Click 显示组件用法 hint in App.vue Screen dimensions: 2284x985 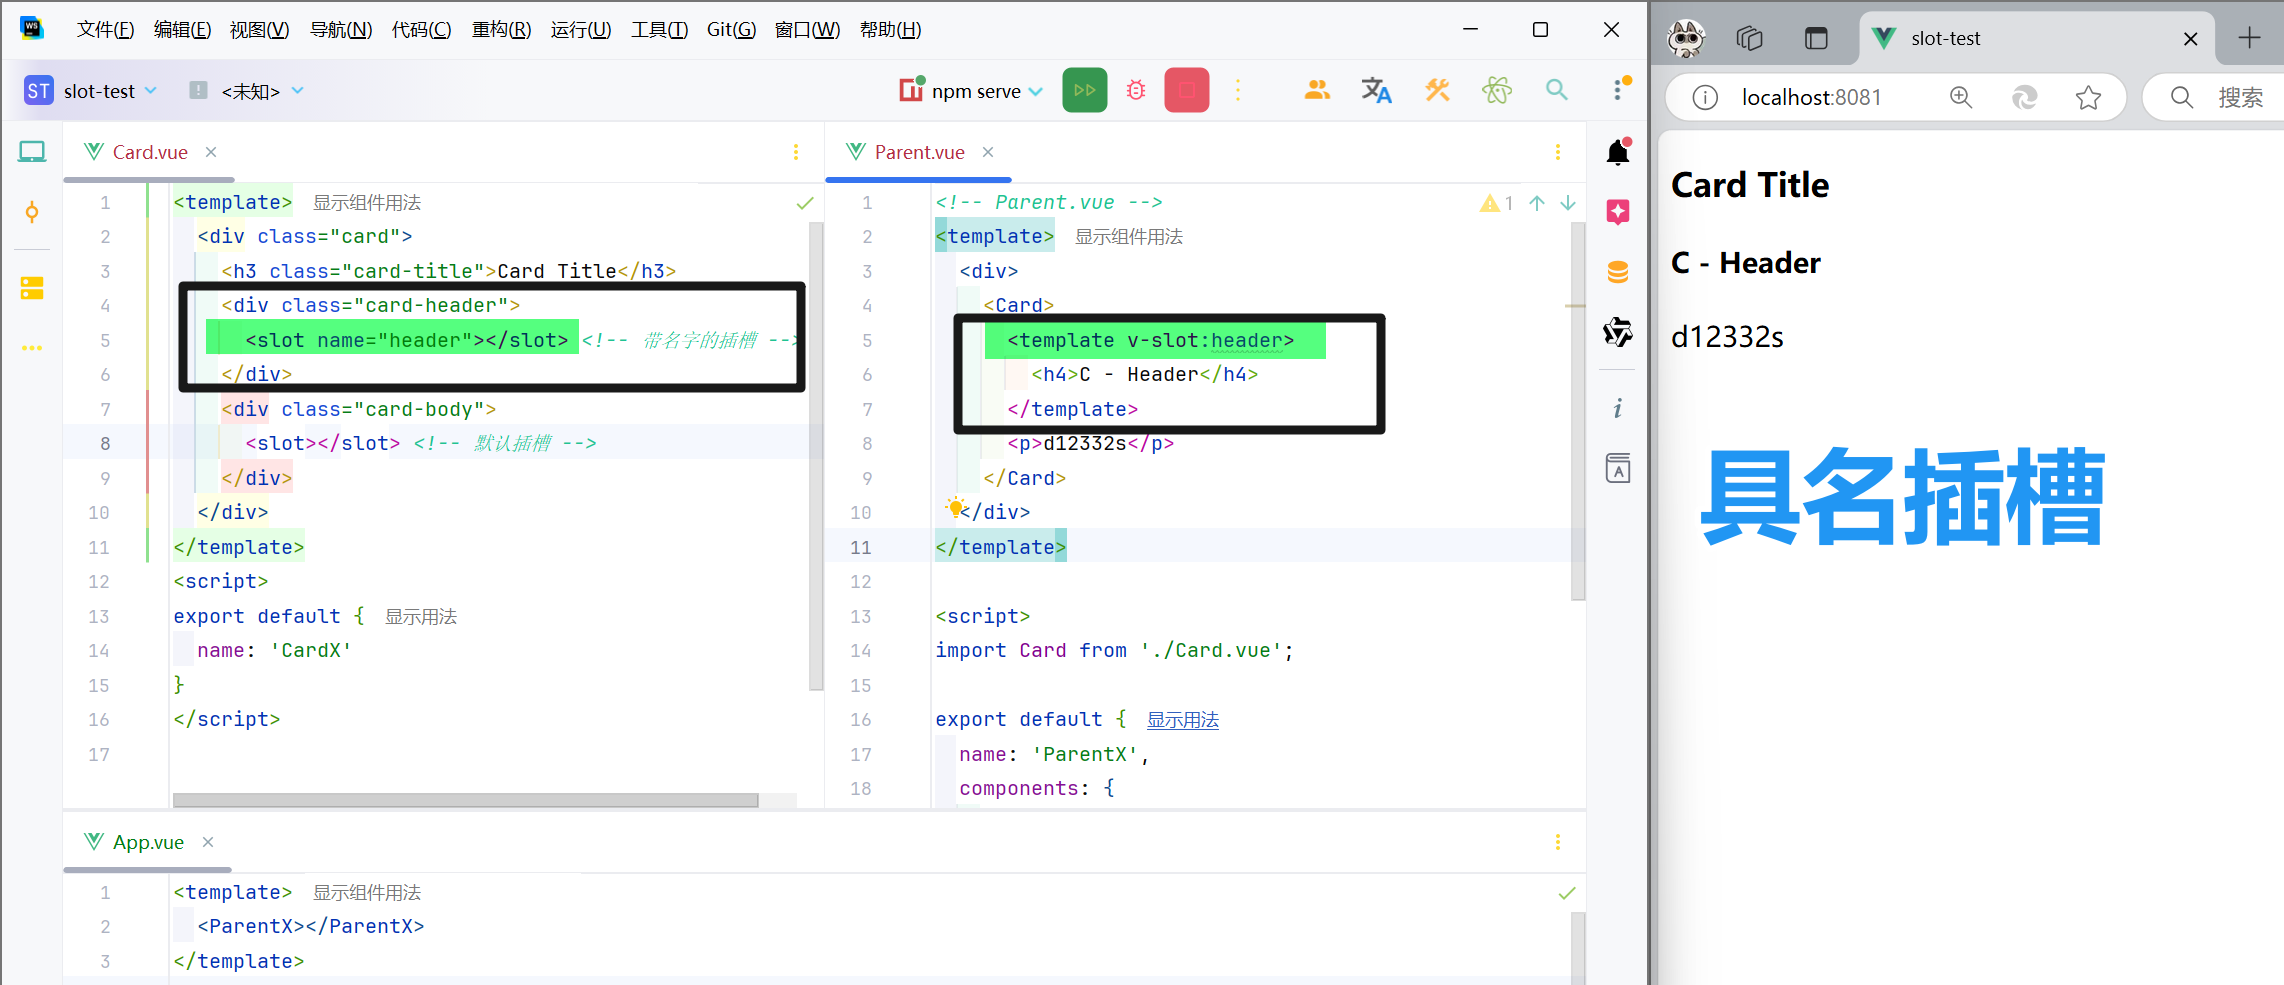point(367,893)
